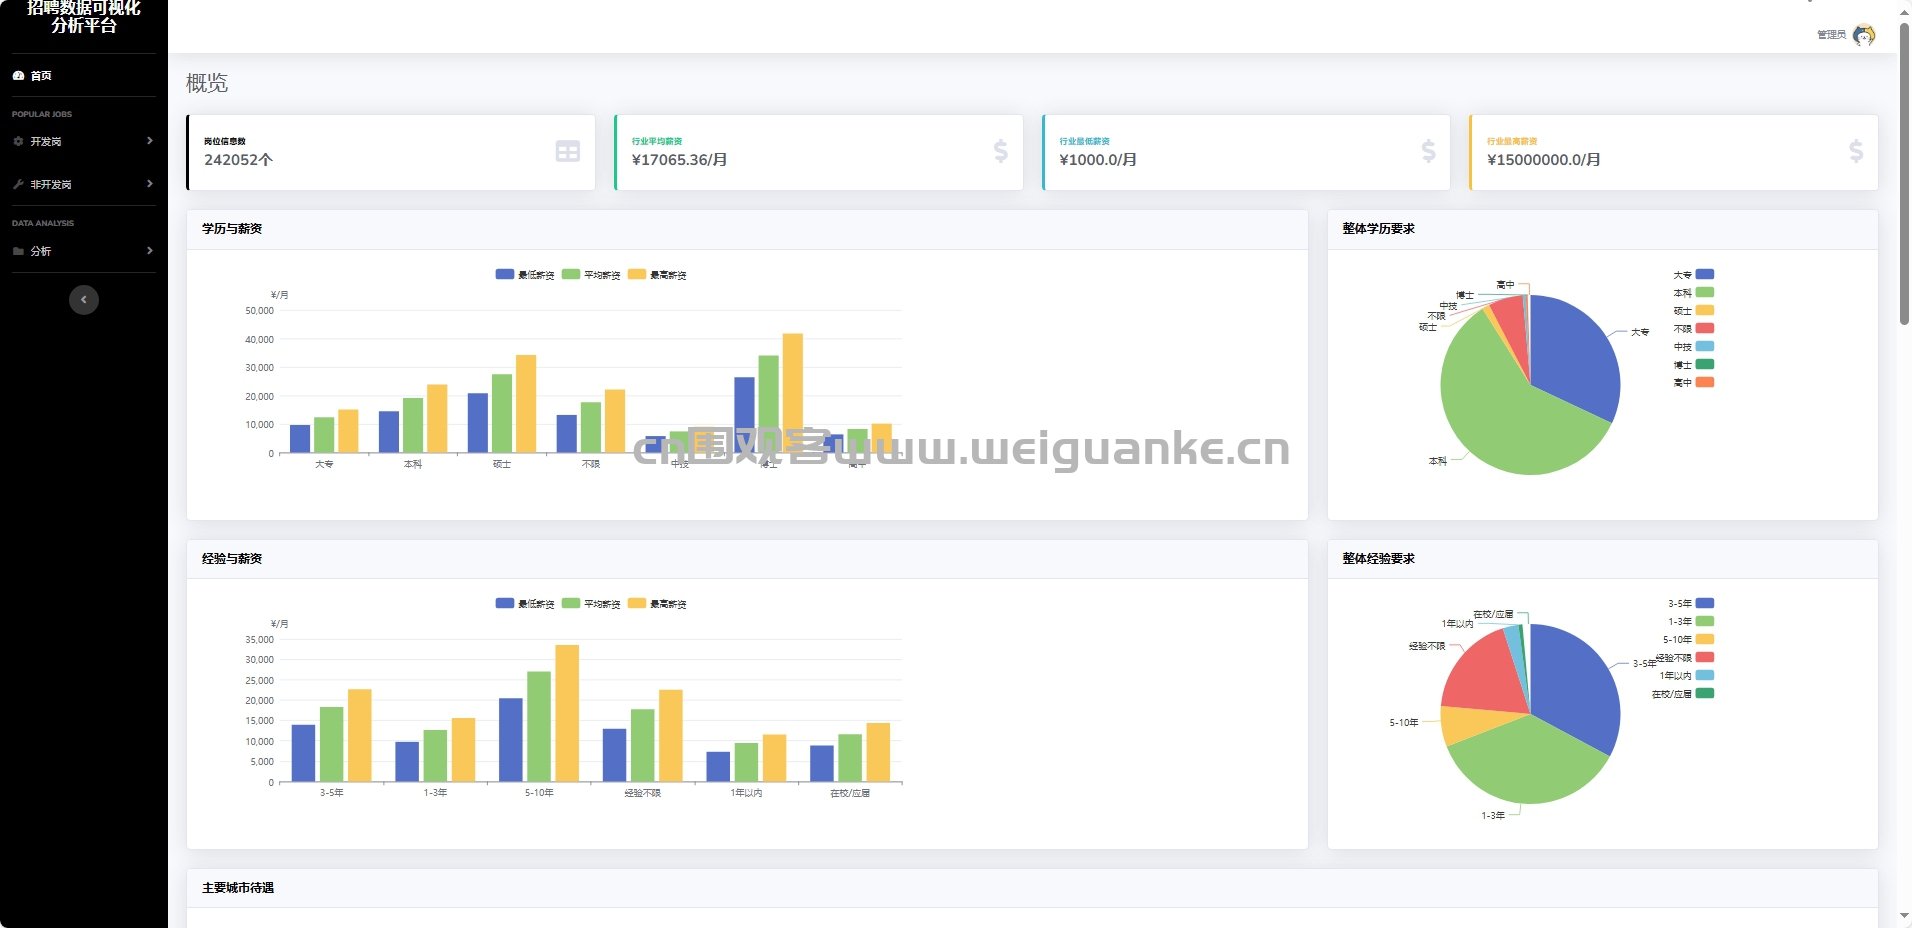Click the 主要城市待遇 panel heading
The image size is (1912, 928).
tap(238, 888)
